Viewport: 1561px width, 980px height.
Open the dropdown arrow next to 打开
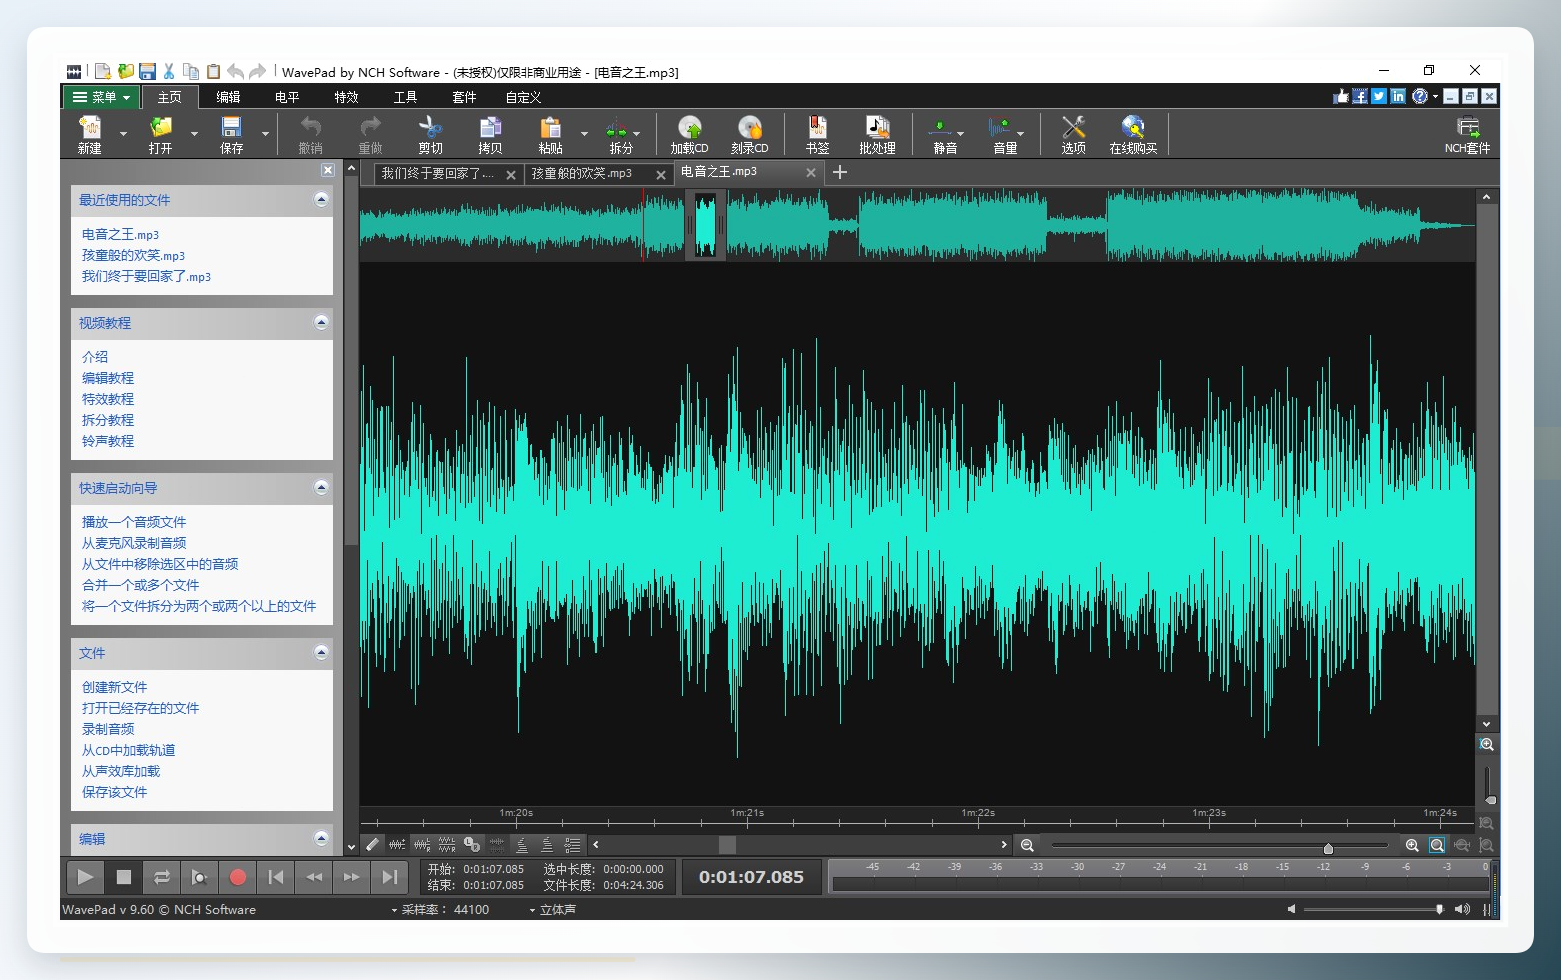coord(194,133)
